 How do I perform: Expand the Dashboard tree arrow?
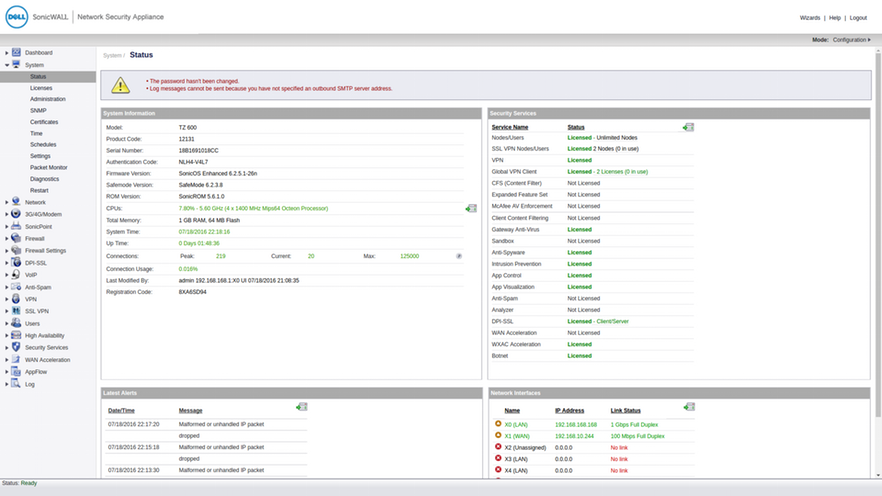click(7, 53)
